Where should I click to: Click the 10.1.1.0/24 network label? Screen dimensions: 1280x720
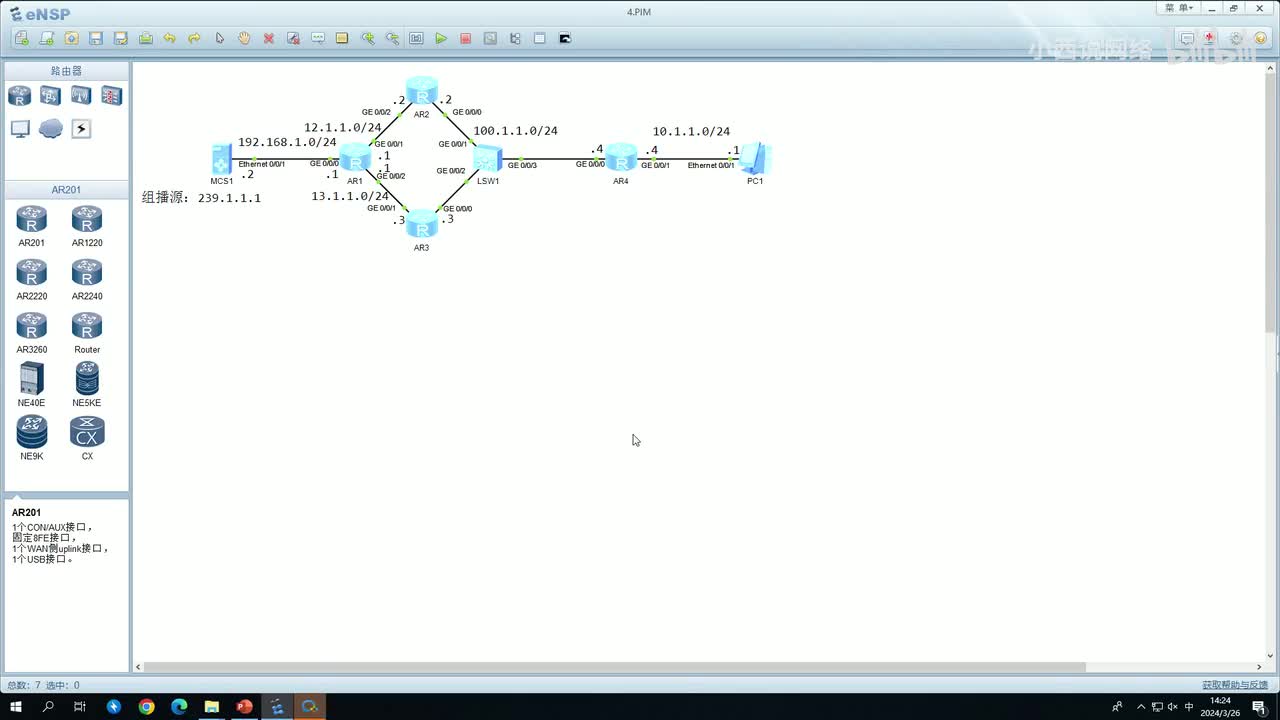691,132
